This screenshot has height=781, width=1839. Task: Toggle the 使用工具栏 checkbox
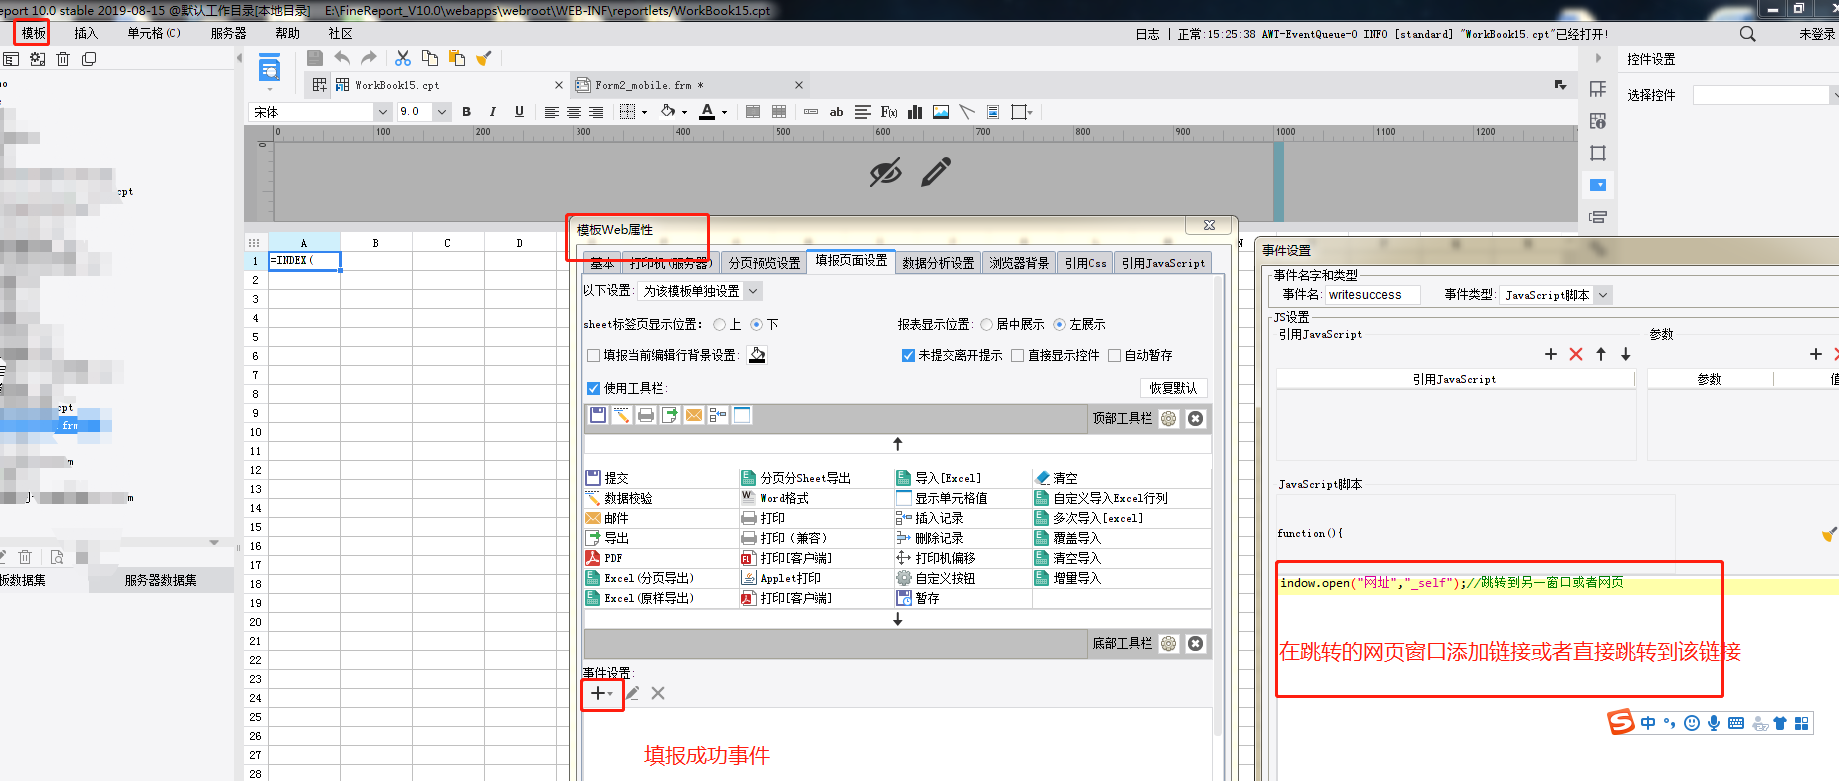(x=594, y=388)
